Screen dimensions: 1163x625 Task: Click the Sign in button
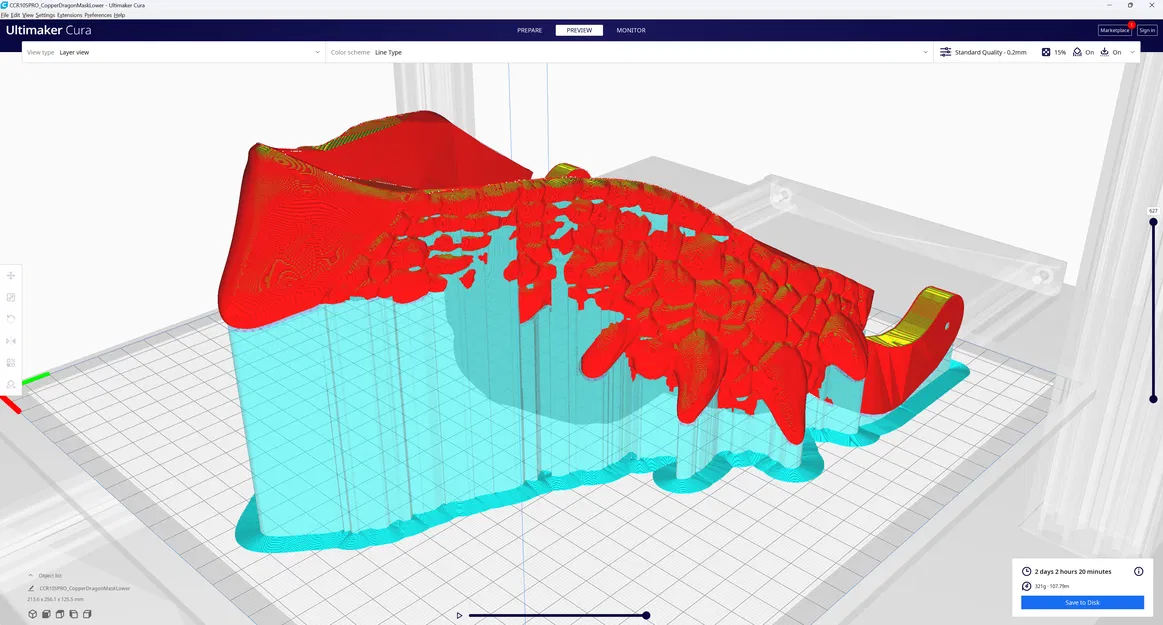click(x=1147, y=30)
